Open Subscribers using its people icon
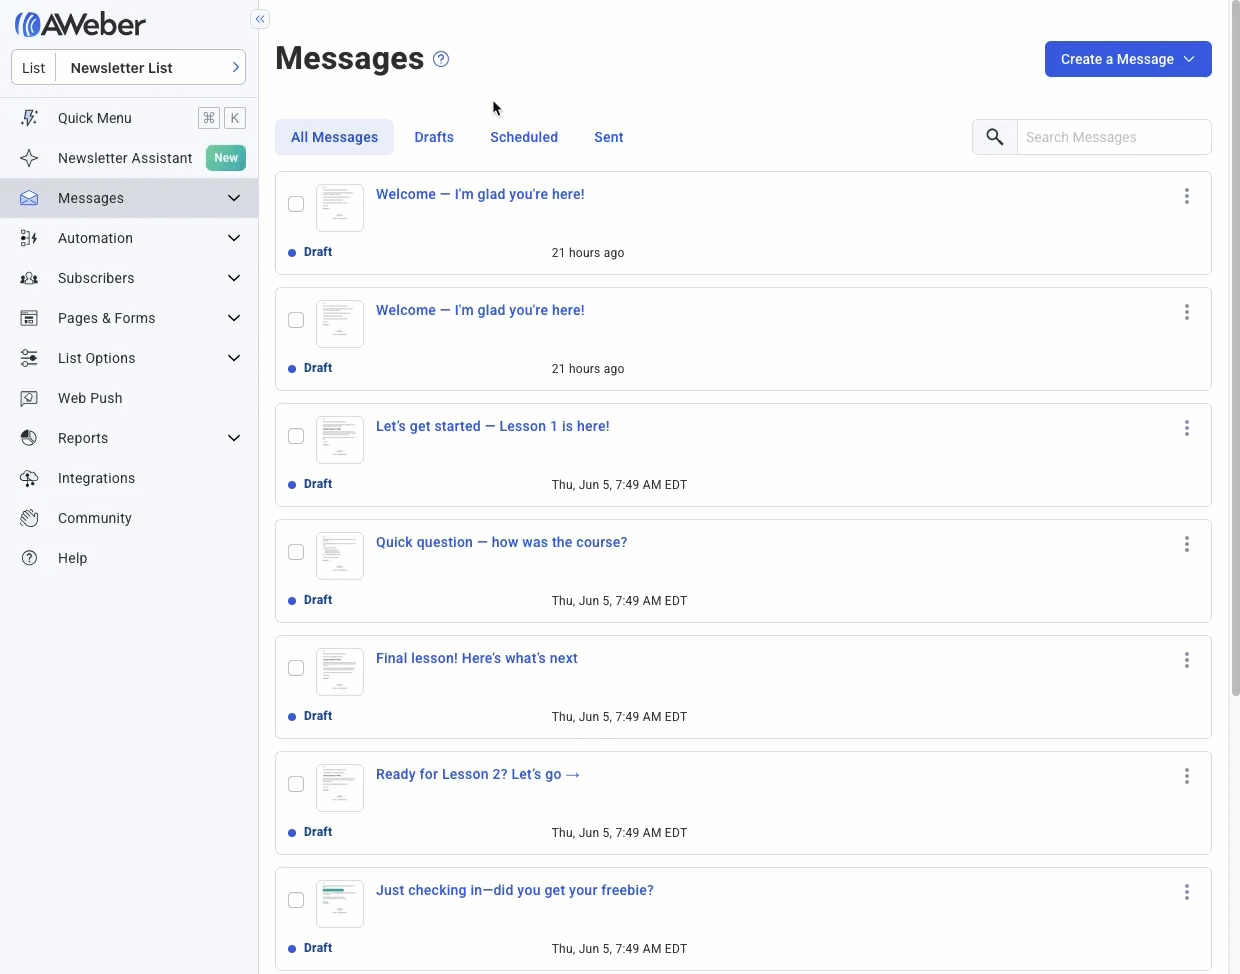Image resolution: width=1240 pixels, height=974 pixels. [30, 278]
